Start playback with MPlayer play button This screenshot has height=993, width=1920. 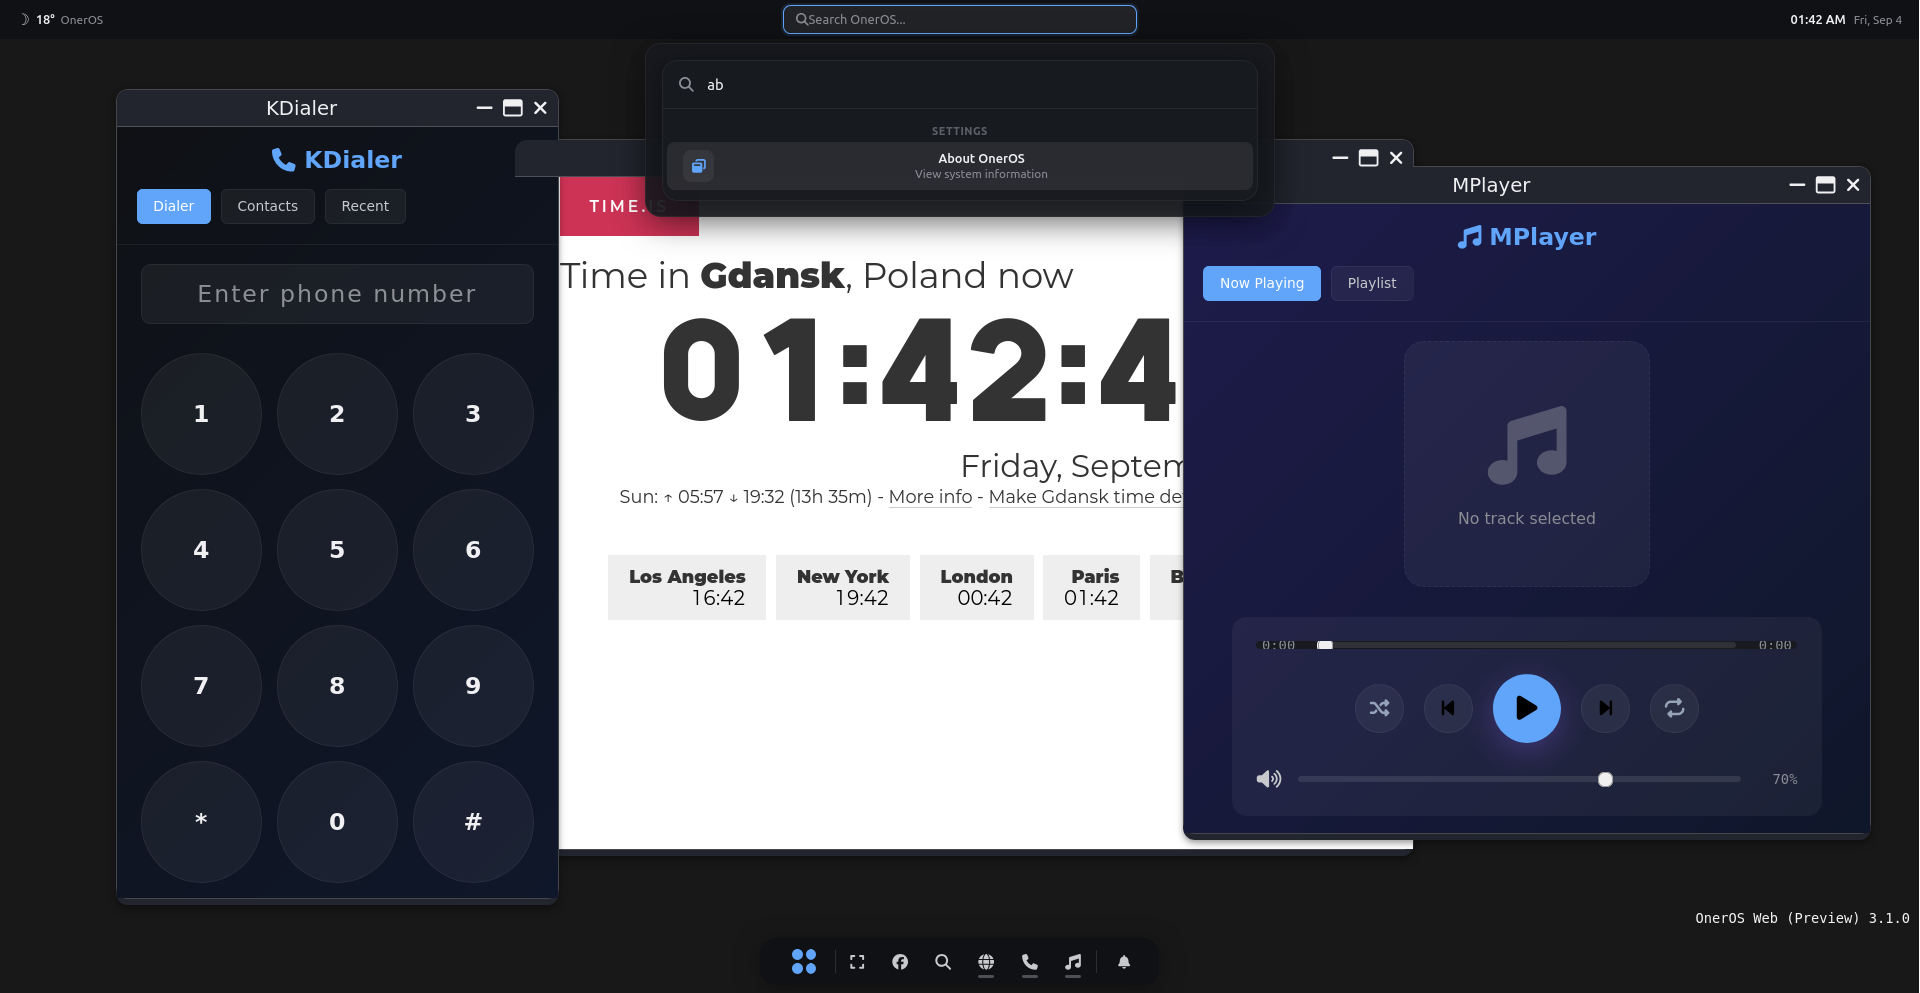click(x=1527, y=708)
